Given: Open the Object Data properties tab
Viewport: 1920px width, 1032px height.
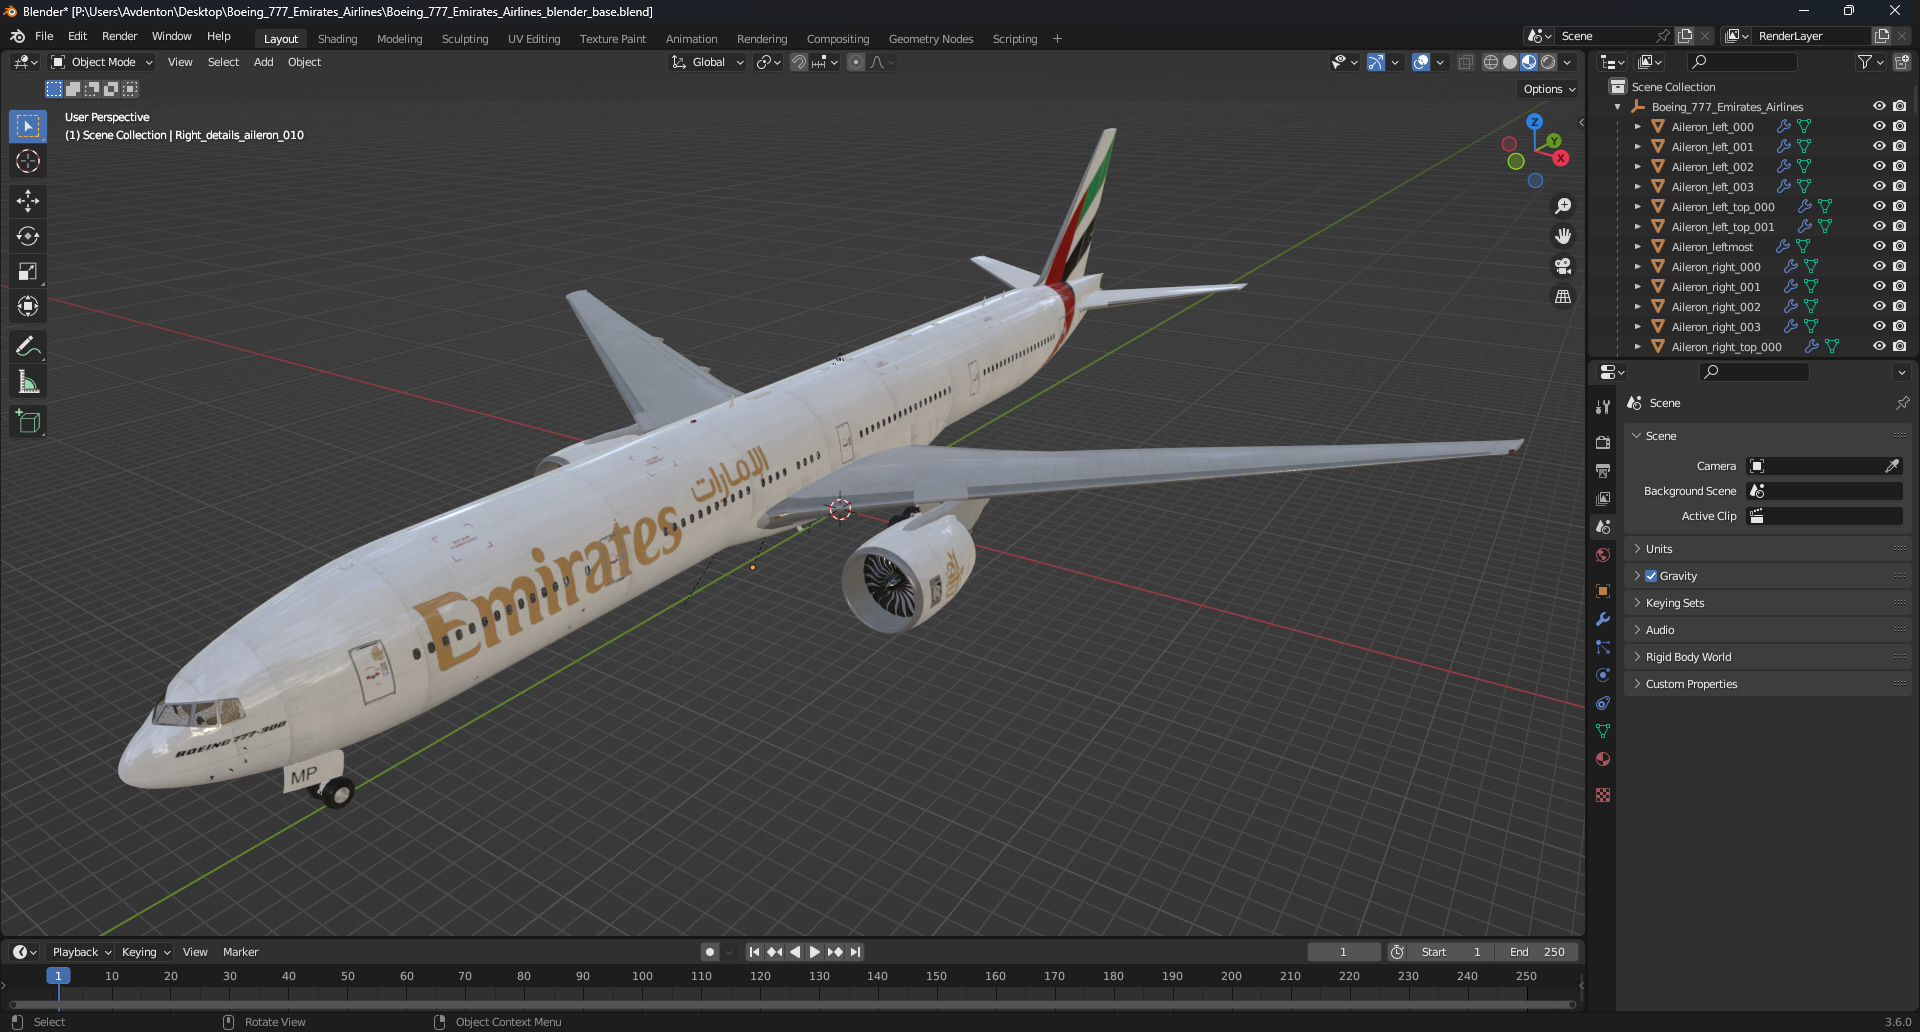Looking at the screenshot, I should [x=1603, y=731].
